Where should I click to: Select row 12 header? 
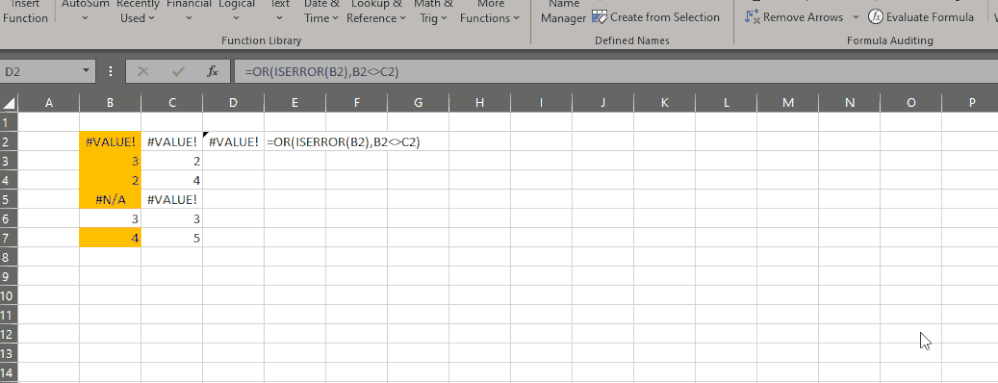click(8, 334)
